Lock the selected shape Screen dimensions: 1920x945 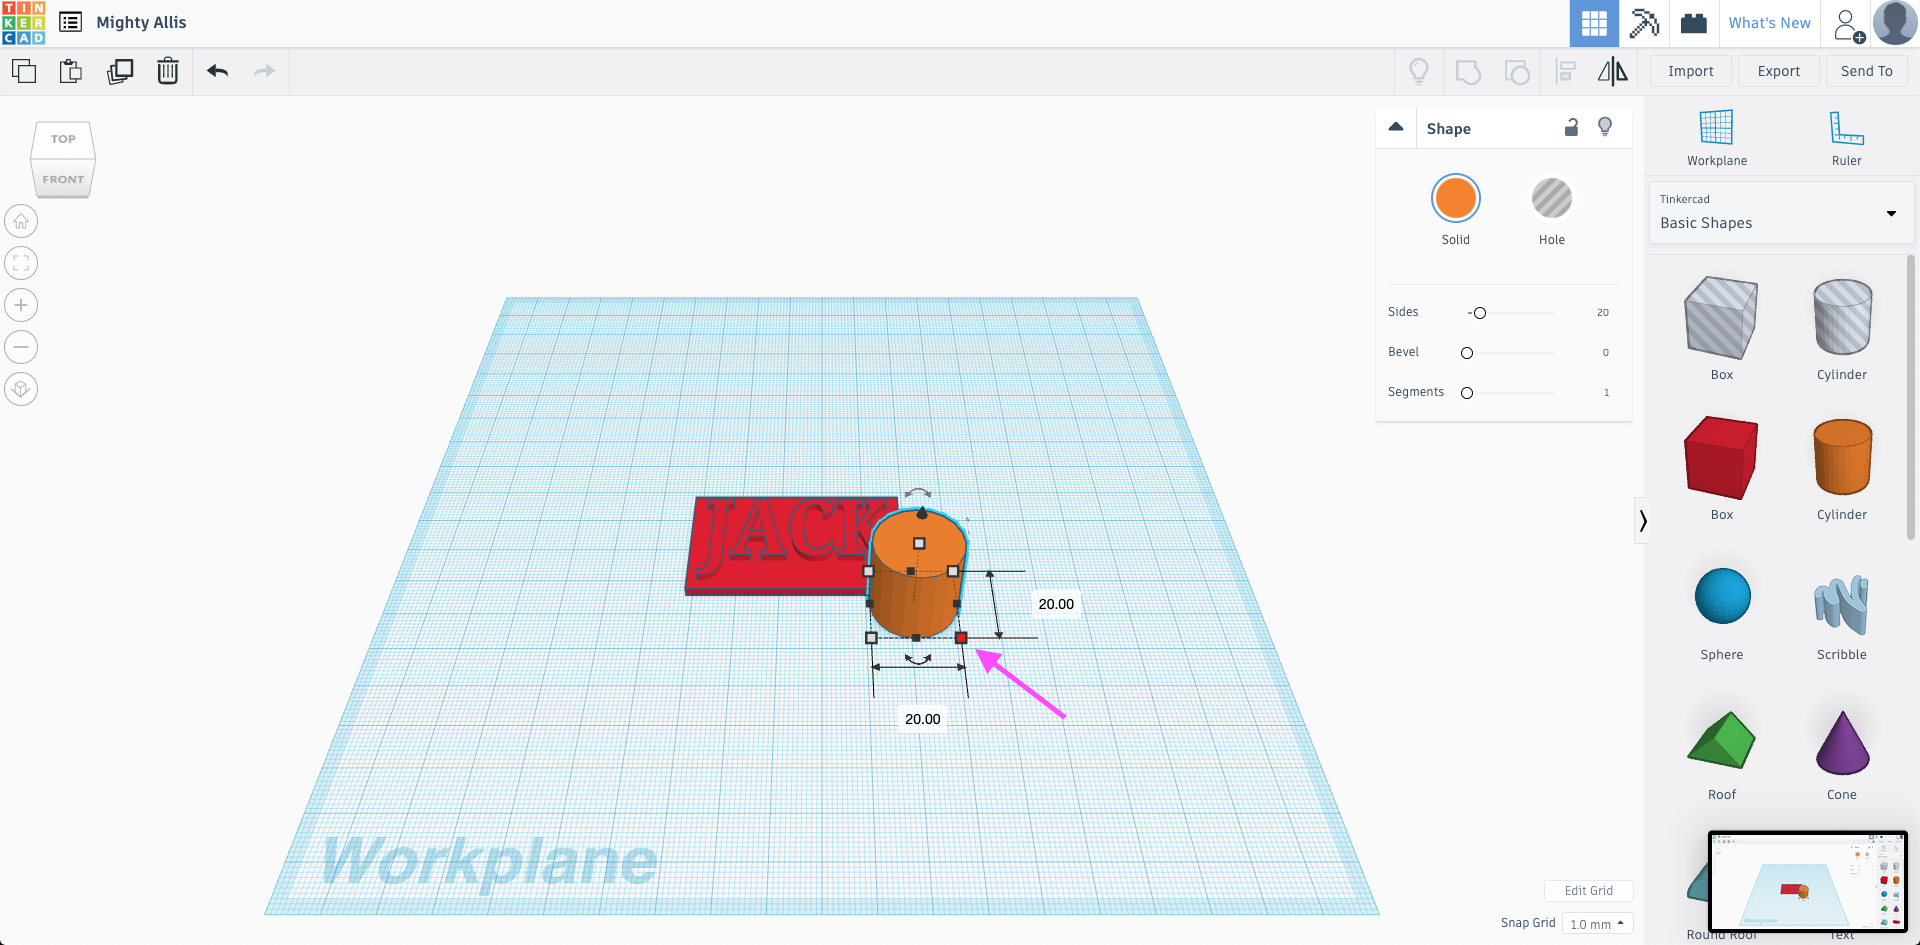click(x=1571, y=128)
